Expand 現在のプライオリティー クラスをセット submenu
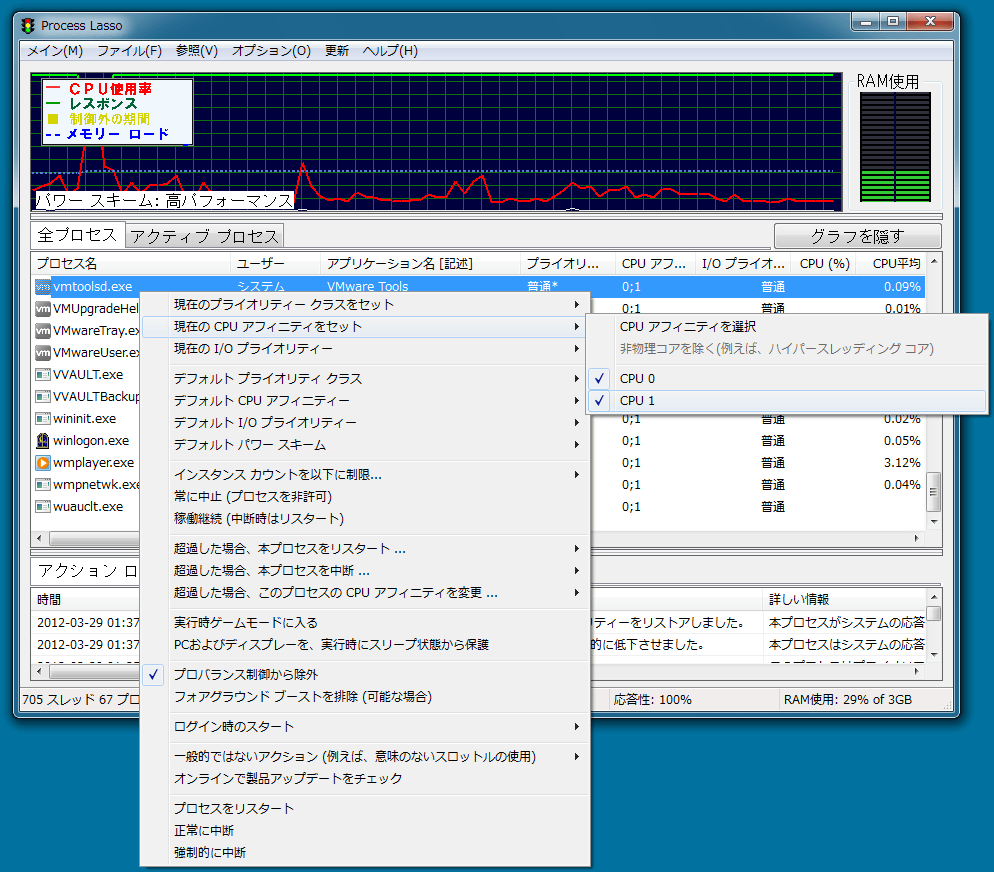The height and width of the screenshot is (872, 994). click(x=366, y=304)
